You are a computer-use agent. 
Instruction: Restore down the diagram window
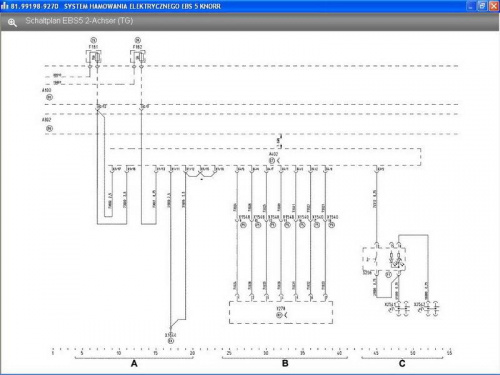(x=482, y=6)
